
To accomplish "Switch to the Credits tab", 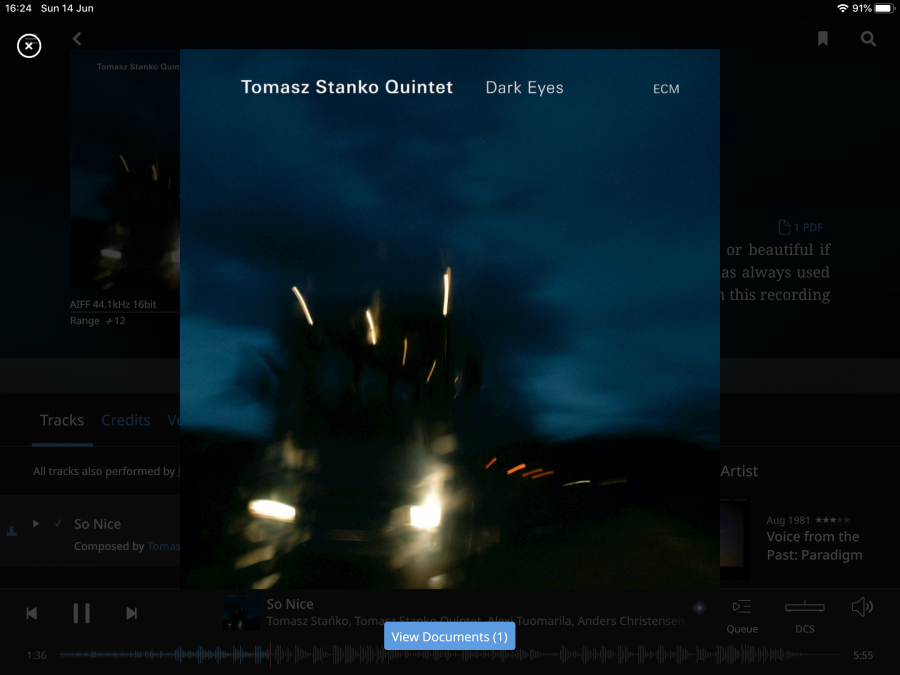I will (126, 420).
